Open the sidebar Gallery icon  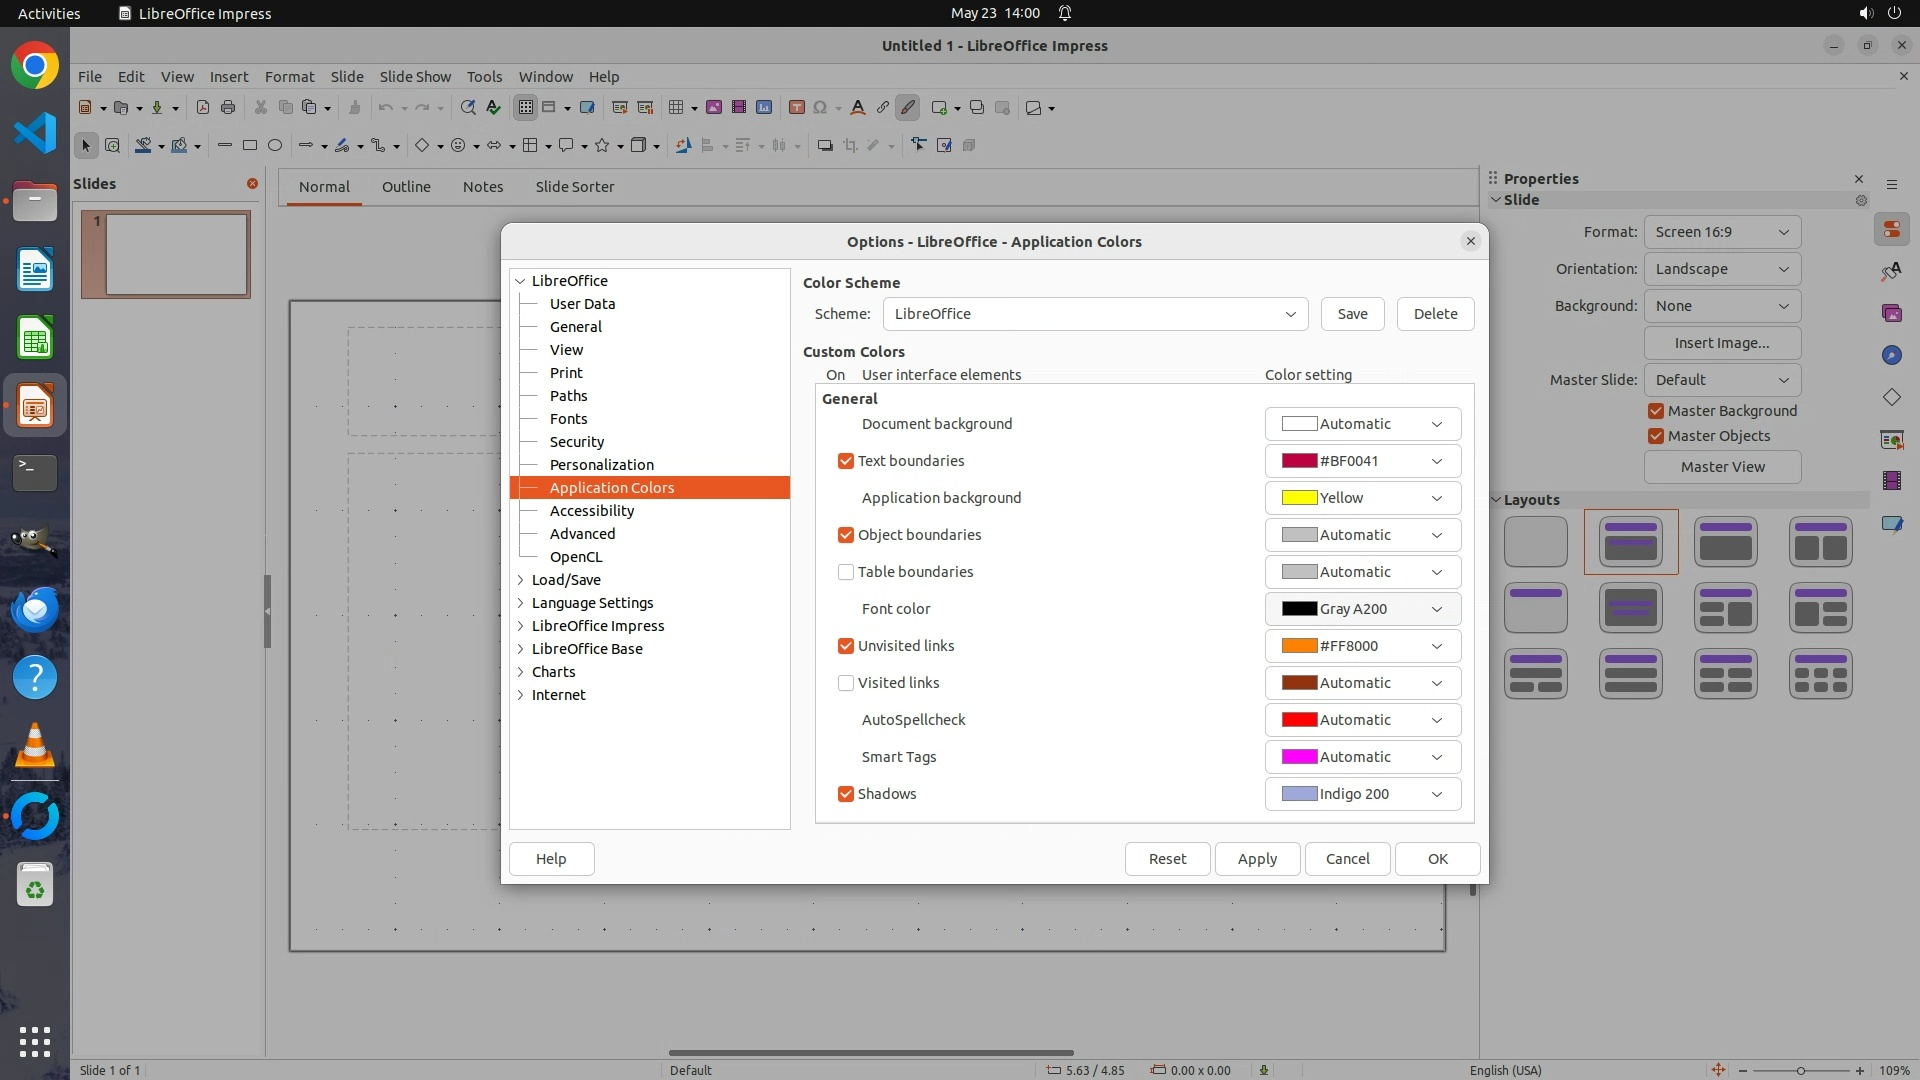[1891, 314]
